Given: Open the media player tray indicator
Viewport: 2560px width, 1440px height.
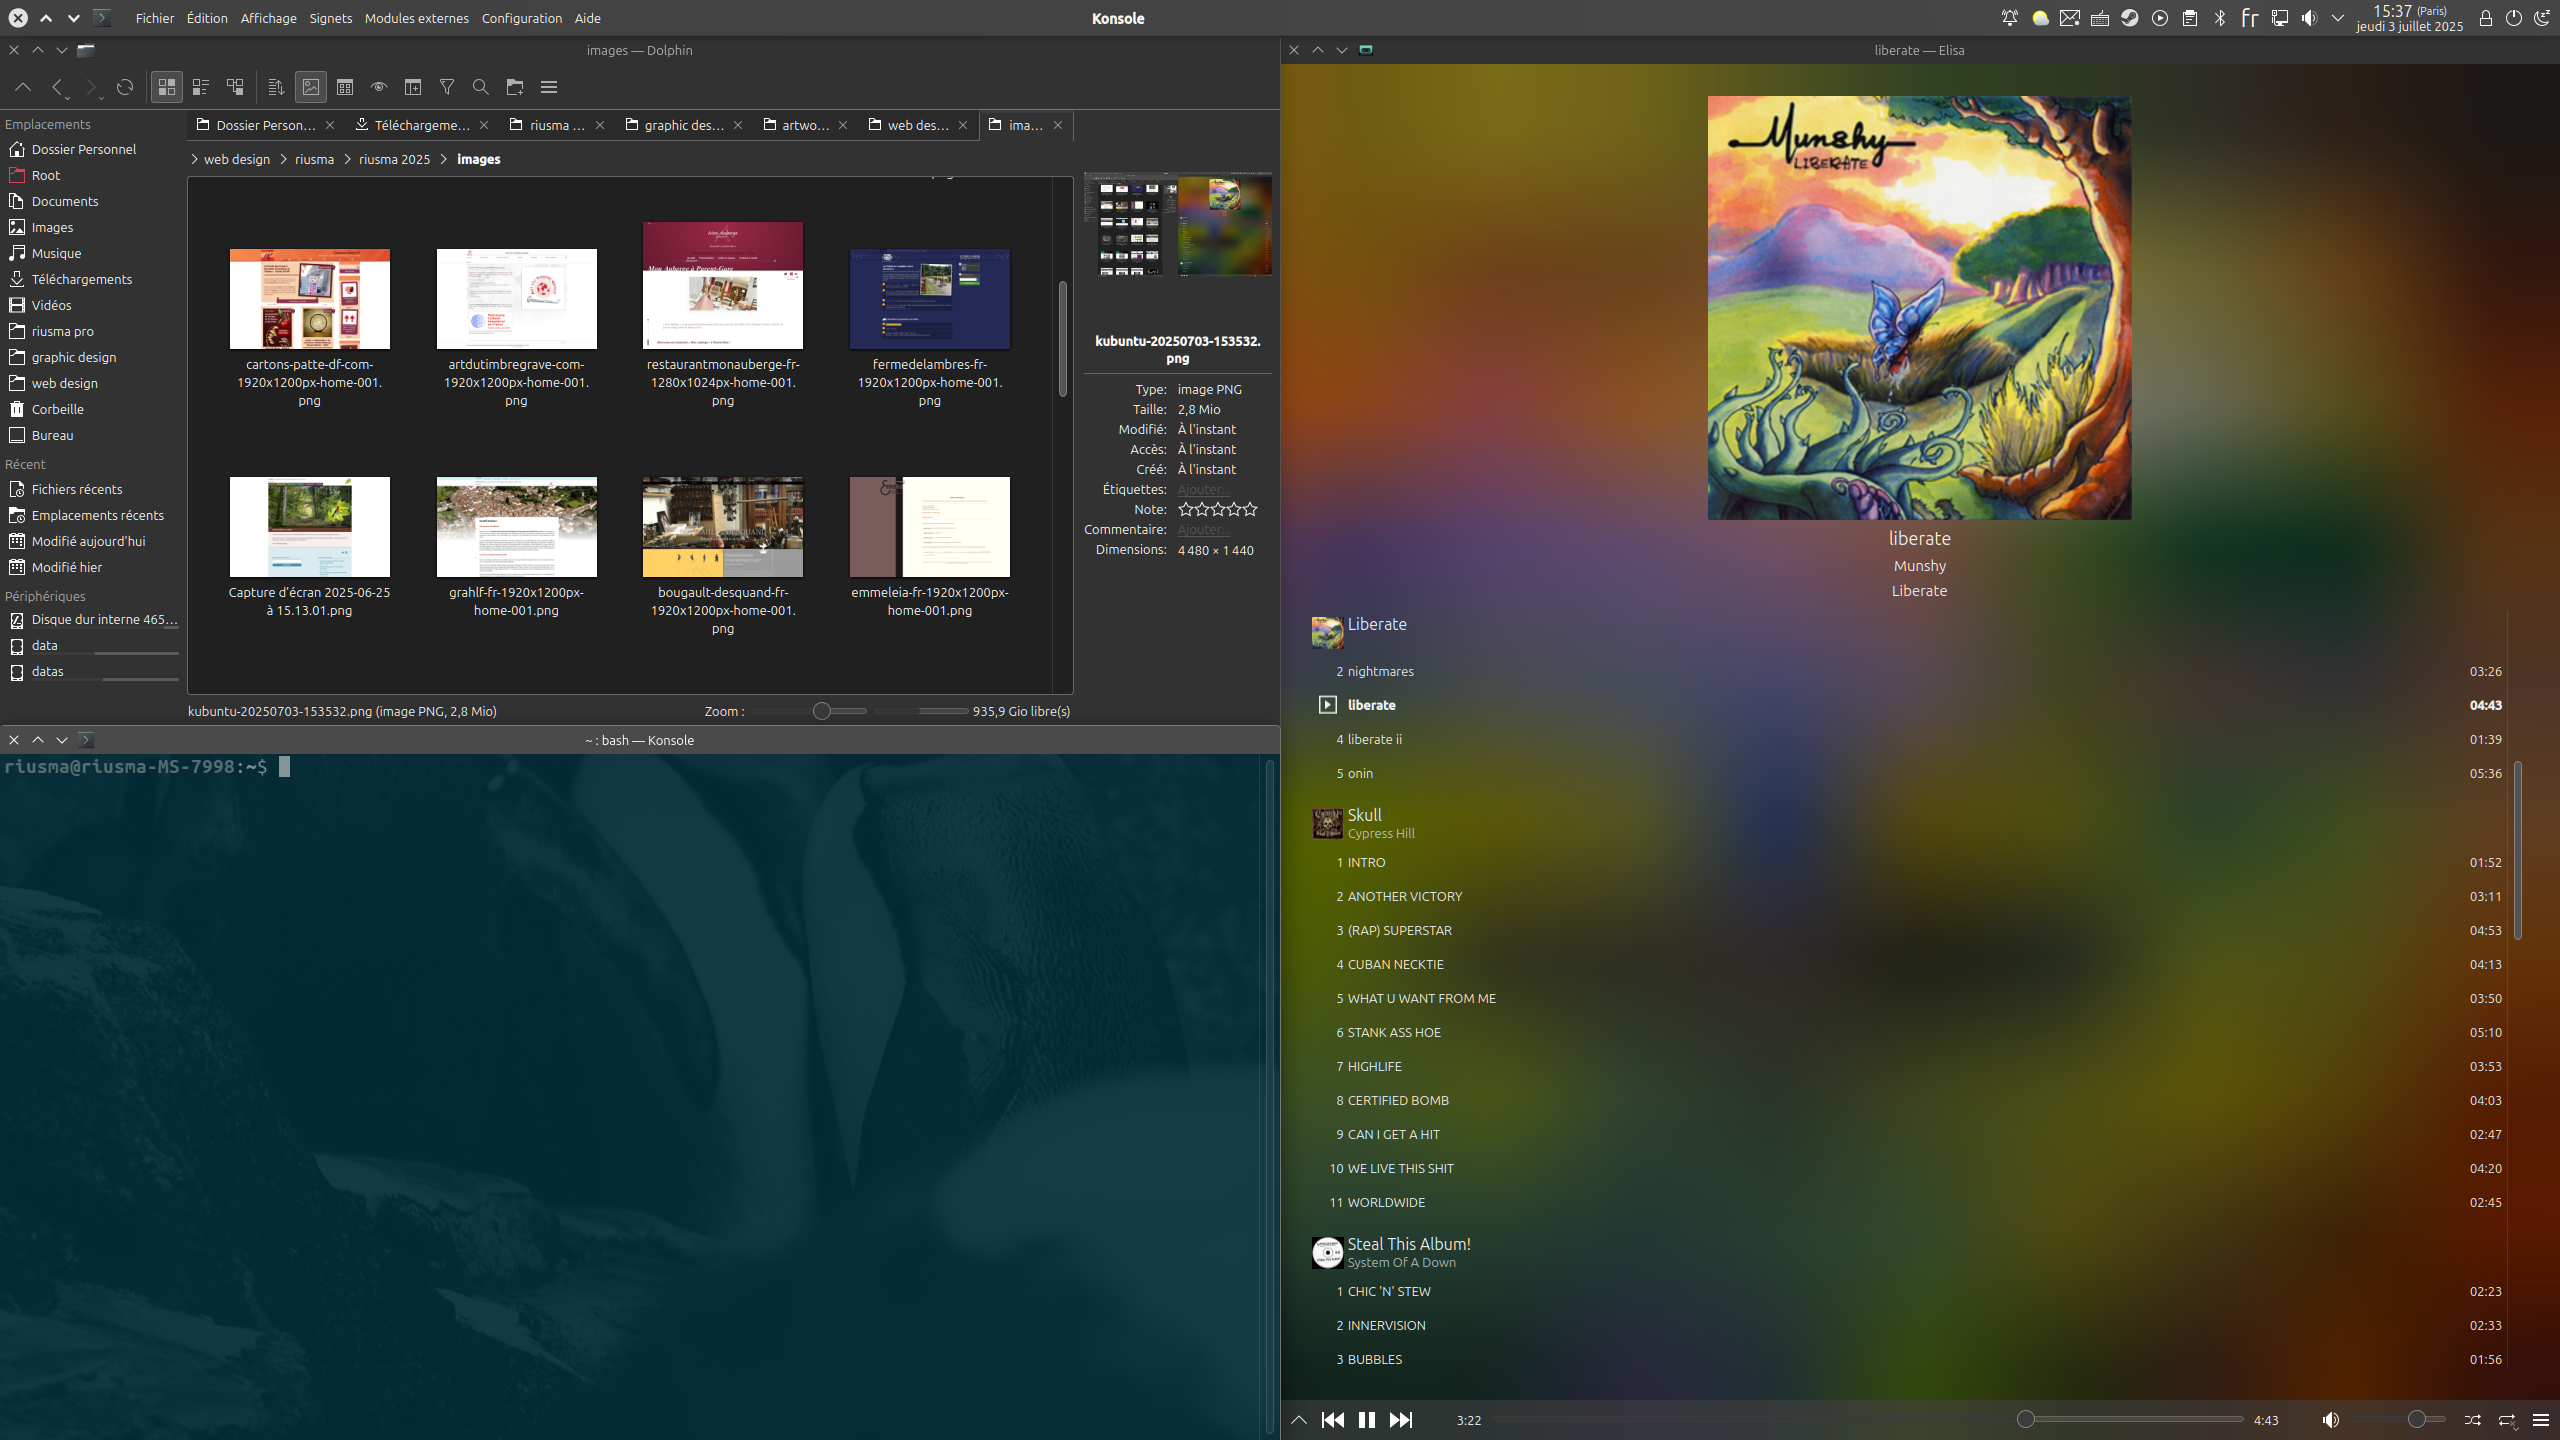Looking at the screenshot, I should pyautogui.click(x=2160, y=18).
